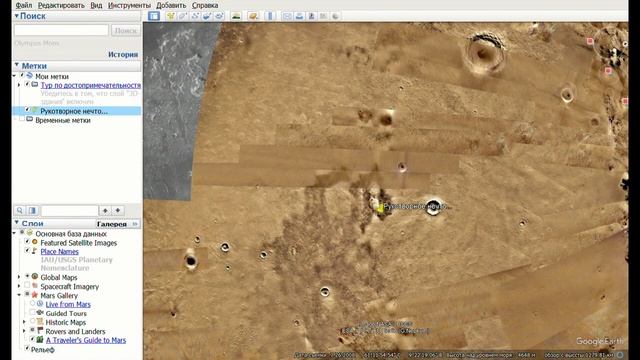Open the planet switcher toolbar icon
The height and width of the screenshot is (360, 640).
click(x=253, y=16)
